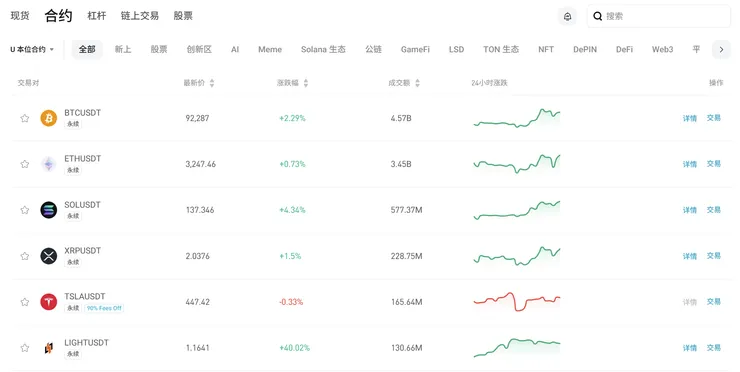
Task: Click 交易 for LIGHTUSDT
Action: click(x=714, y=348)
